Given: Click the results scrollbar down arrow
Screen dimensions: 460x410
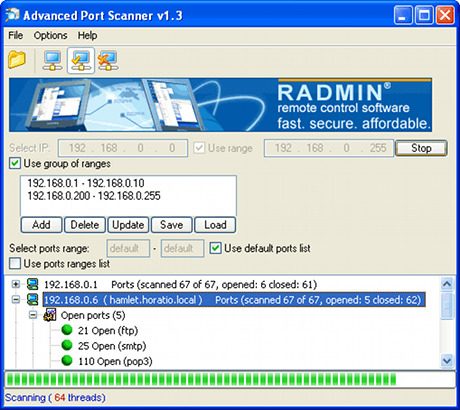Looking at the screenshot, I should (447, 360).
